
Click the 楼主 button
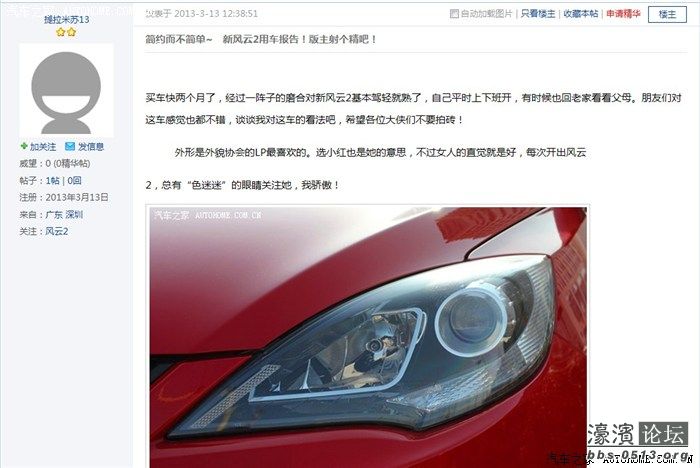(x=667, y=14)
